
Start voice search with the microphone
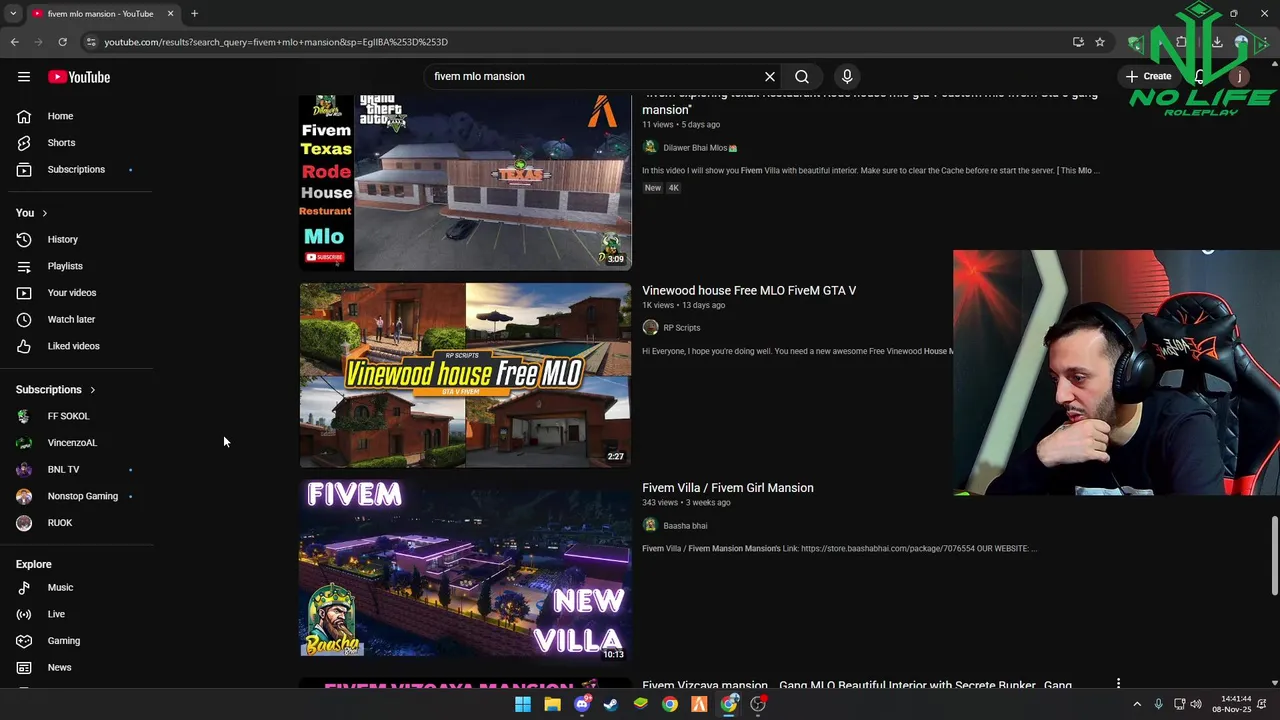tap(847, 77)
